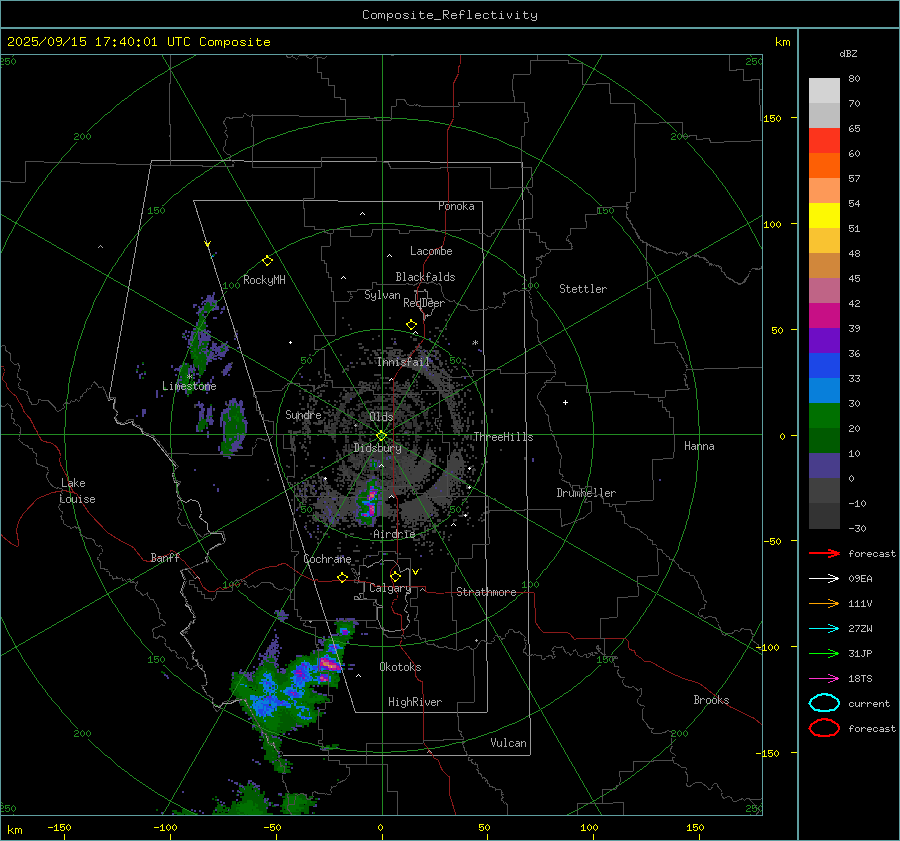Screen dimensions: 900x841
Task: Click the Sundre town label
Action: click(303, 415)
